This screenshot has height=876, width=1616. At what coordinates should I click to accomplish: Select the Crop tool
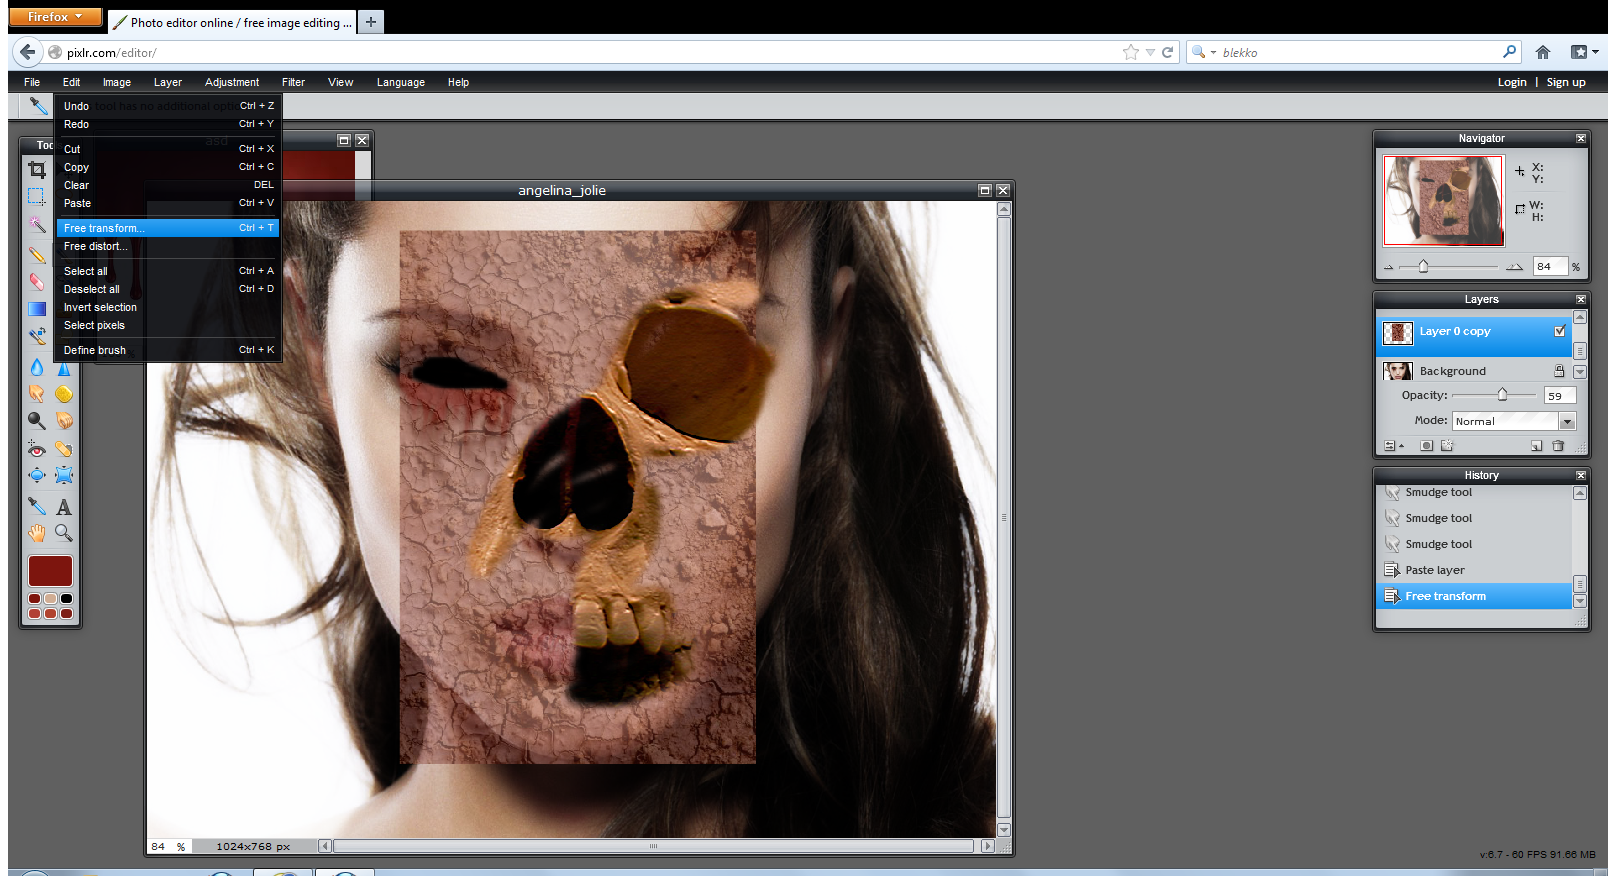pos(37,170)
